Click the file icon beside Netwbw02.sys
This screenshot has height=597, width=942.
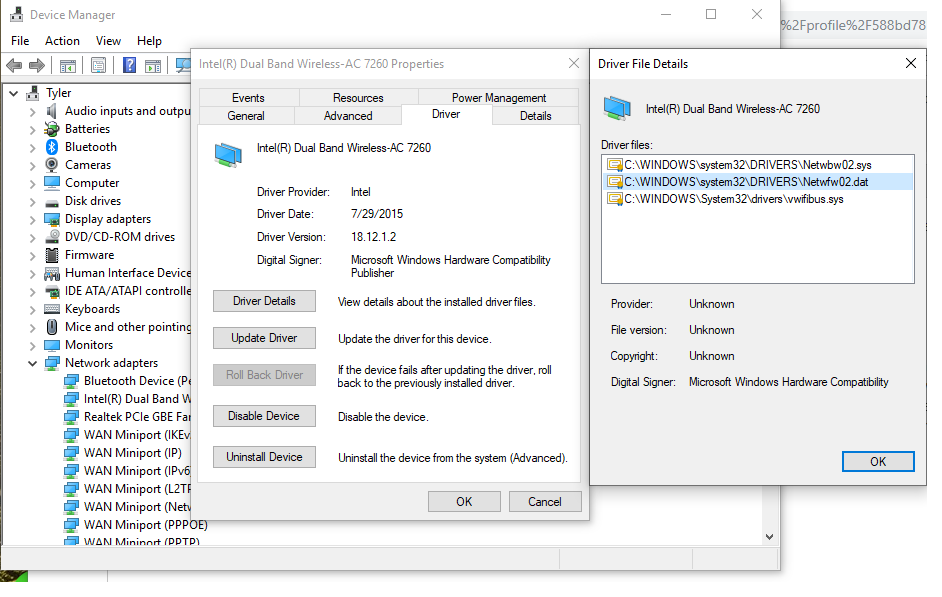coord(615,165)
